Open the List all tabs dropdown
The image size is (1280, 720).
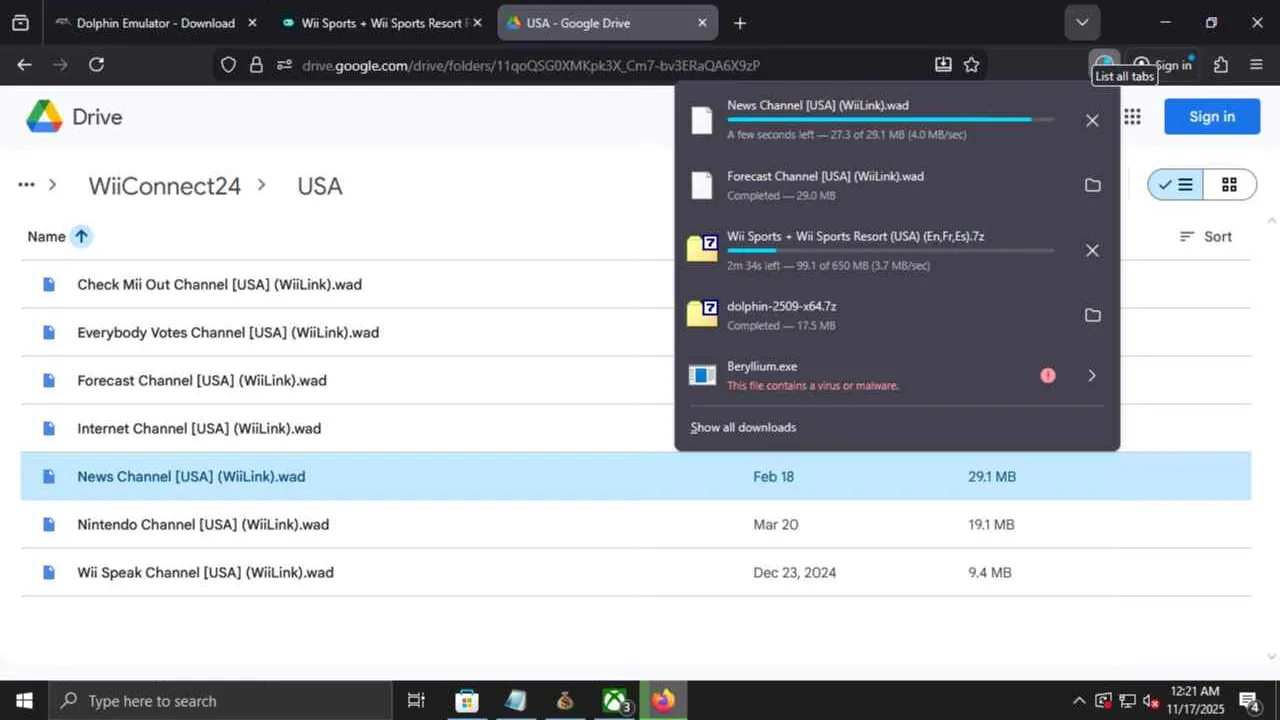[1082, 23]
